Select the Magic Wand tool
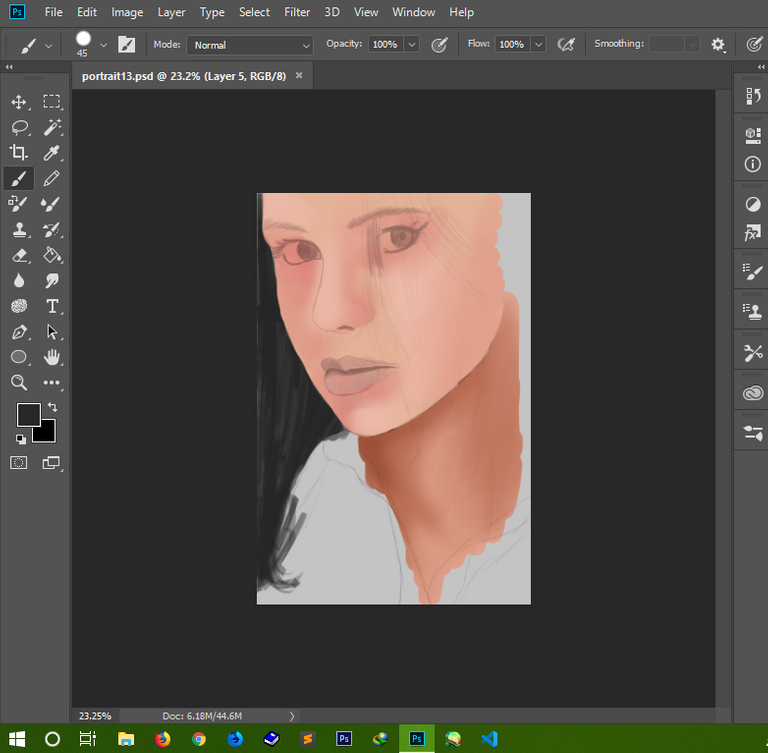 click(51, 127)
